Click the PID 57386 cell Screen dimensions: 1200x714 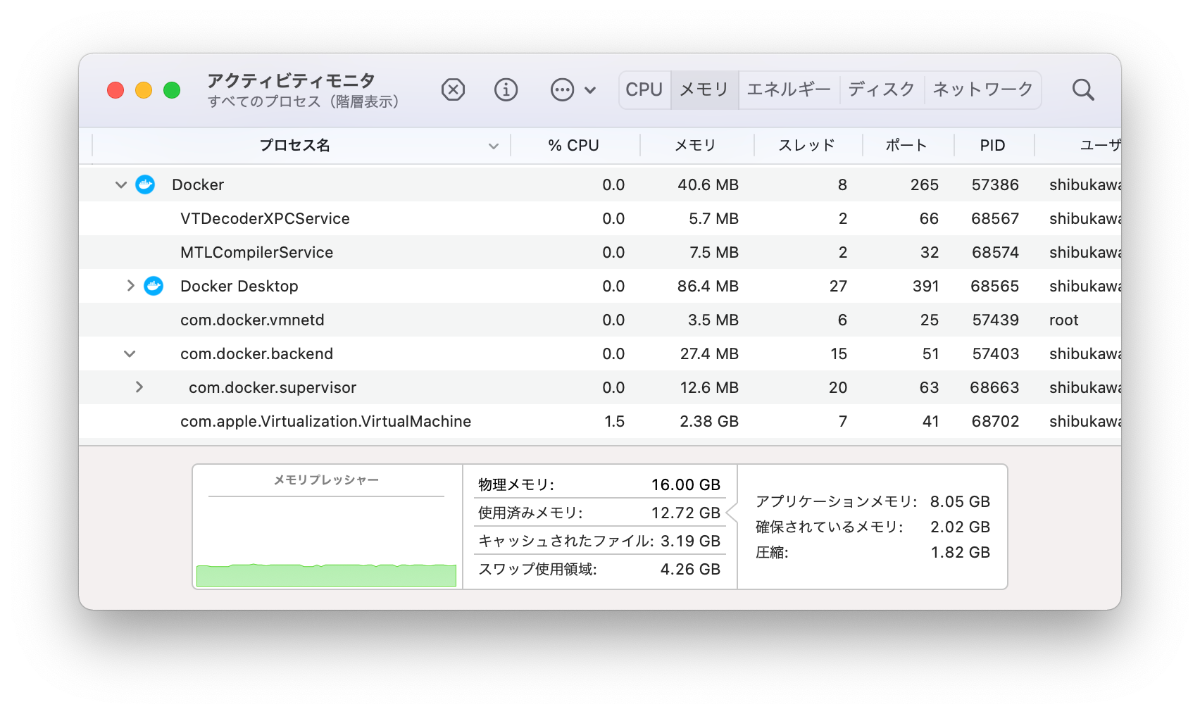(x=995, y=185)
